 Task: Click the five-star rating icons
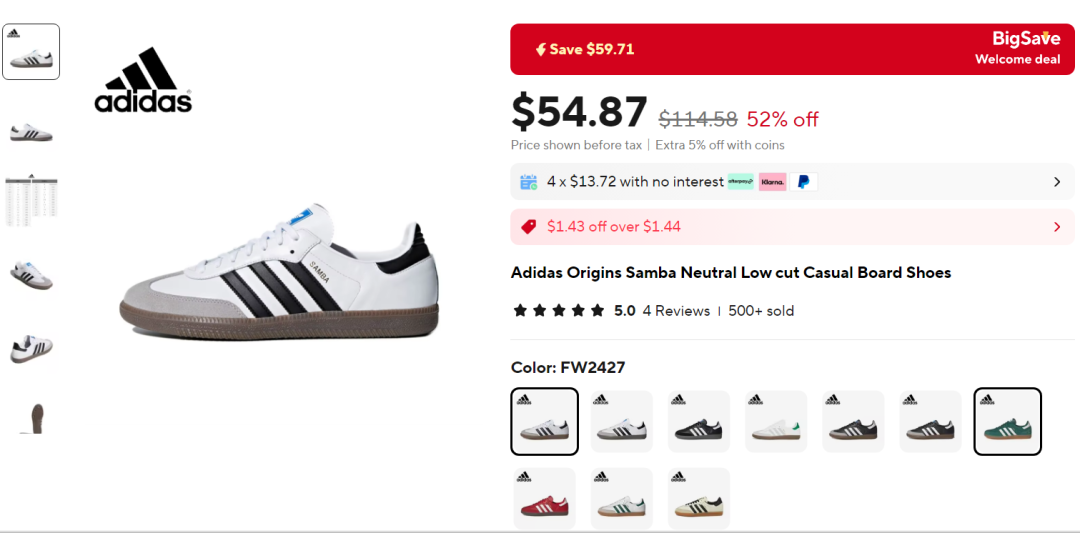559,311
